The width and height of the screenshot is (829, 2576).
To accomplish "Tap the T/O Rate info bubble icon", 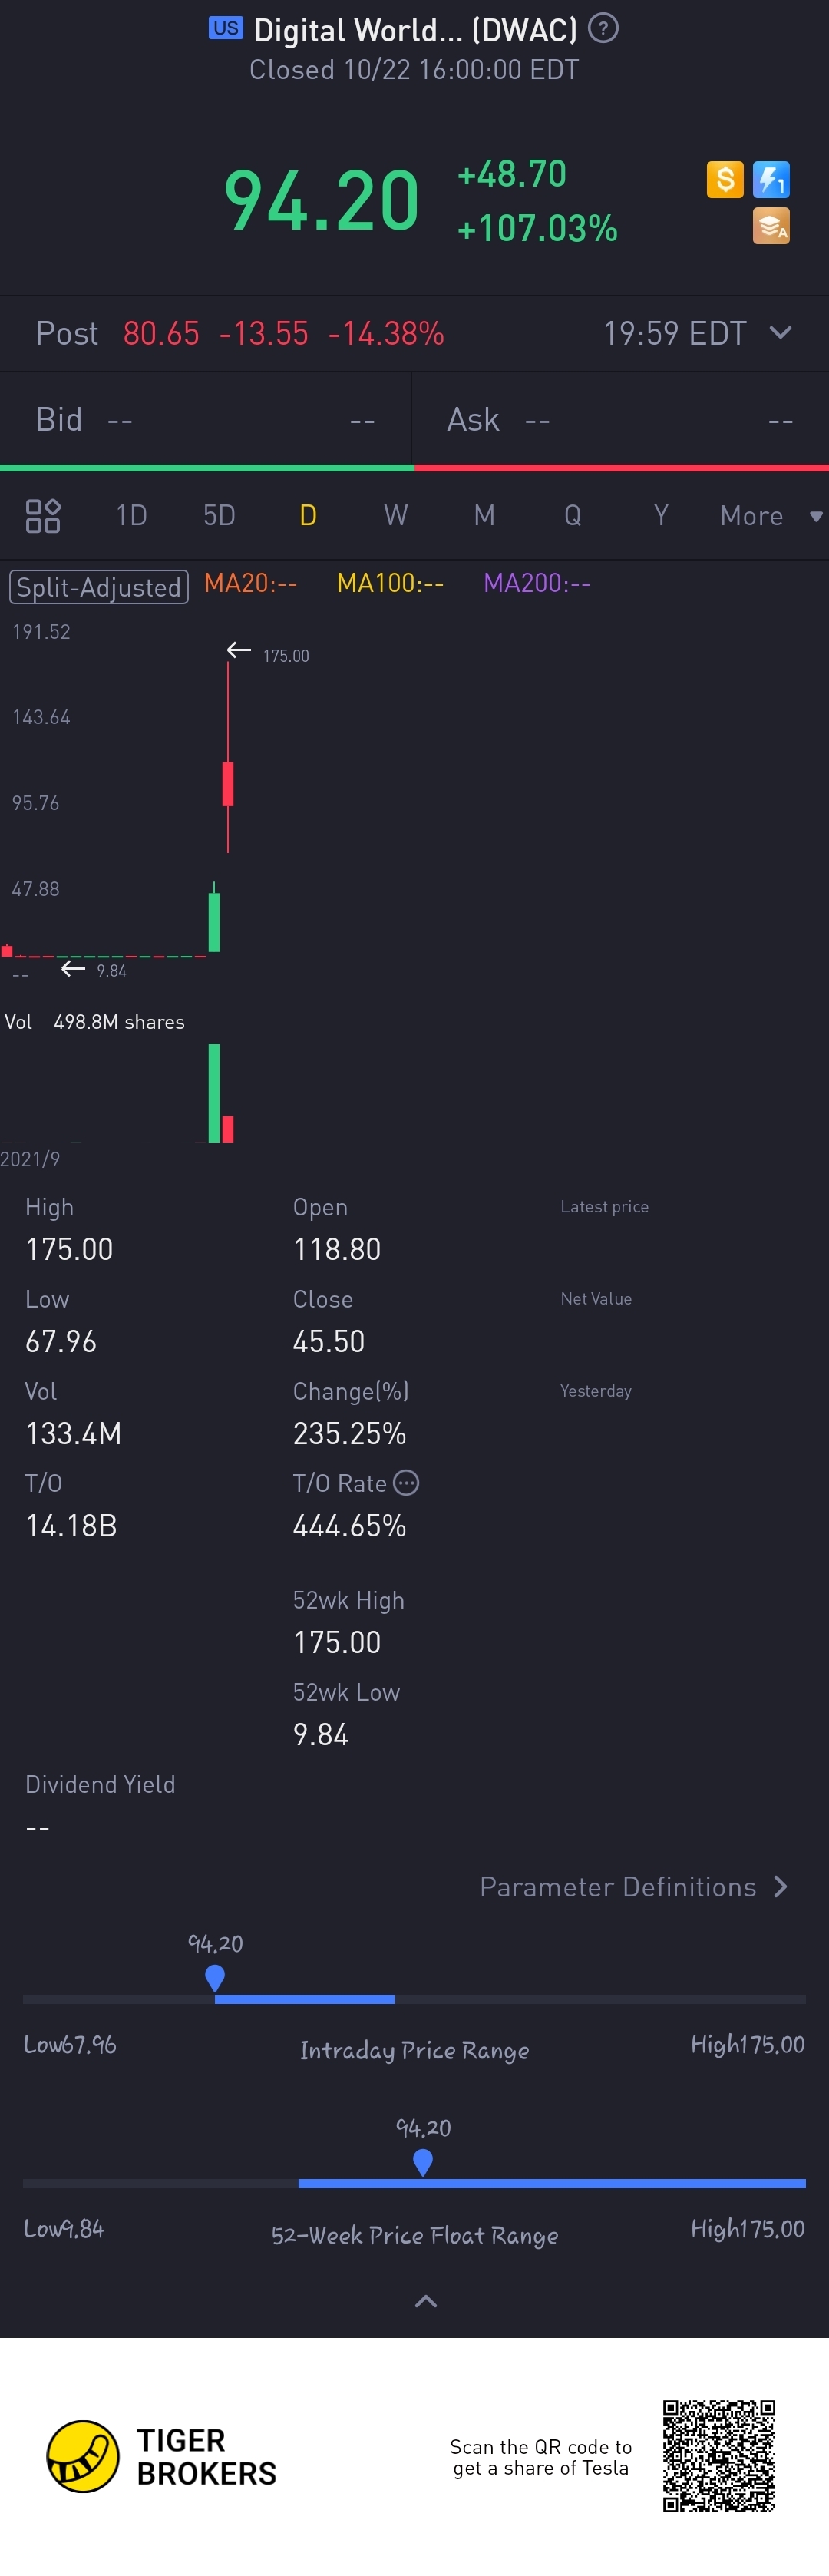I will tap(406, 1483).
